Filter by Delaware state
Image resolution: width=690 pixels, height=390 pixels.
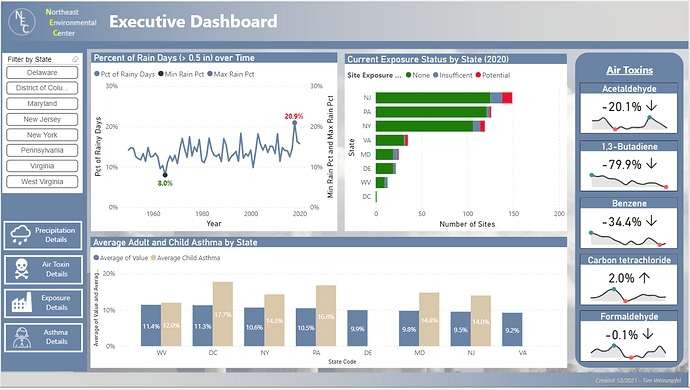pyautogui.click(x=42, y=73)
